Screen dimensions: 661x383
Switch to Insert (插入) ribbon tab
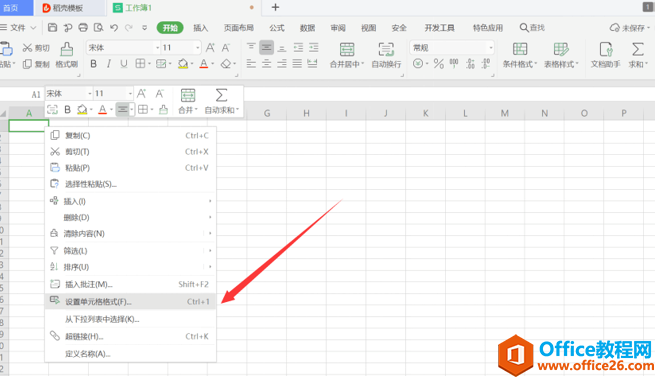click(x=201, y=28)
